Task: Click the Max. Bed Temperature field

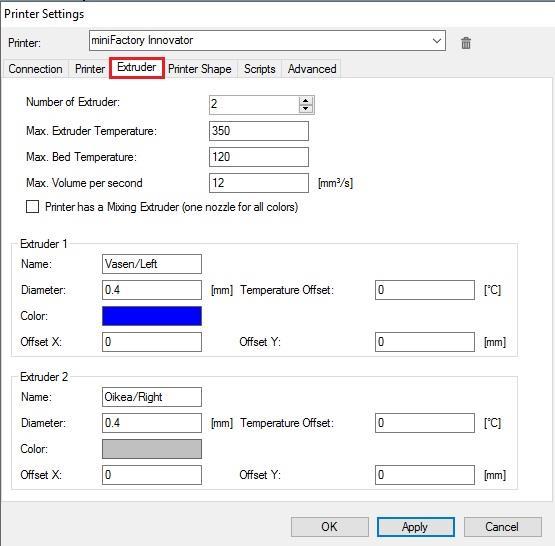Action: click(259, 157)
